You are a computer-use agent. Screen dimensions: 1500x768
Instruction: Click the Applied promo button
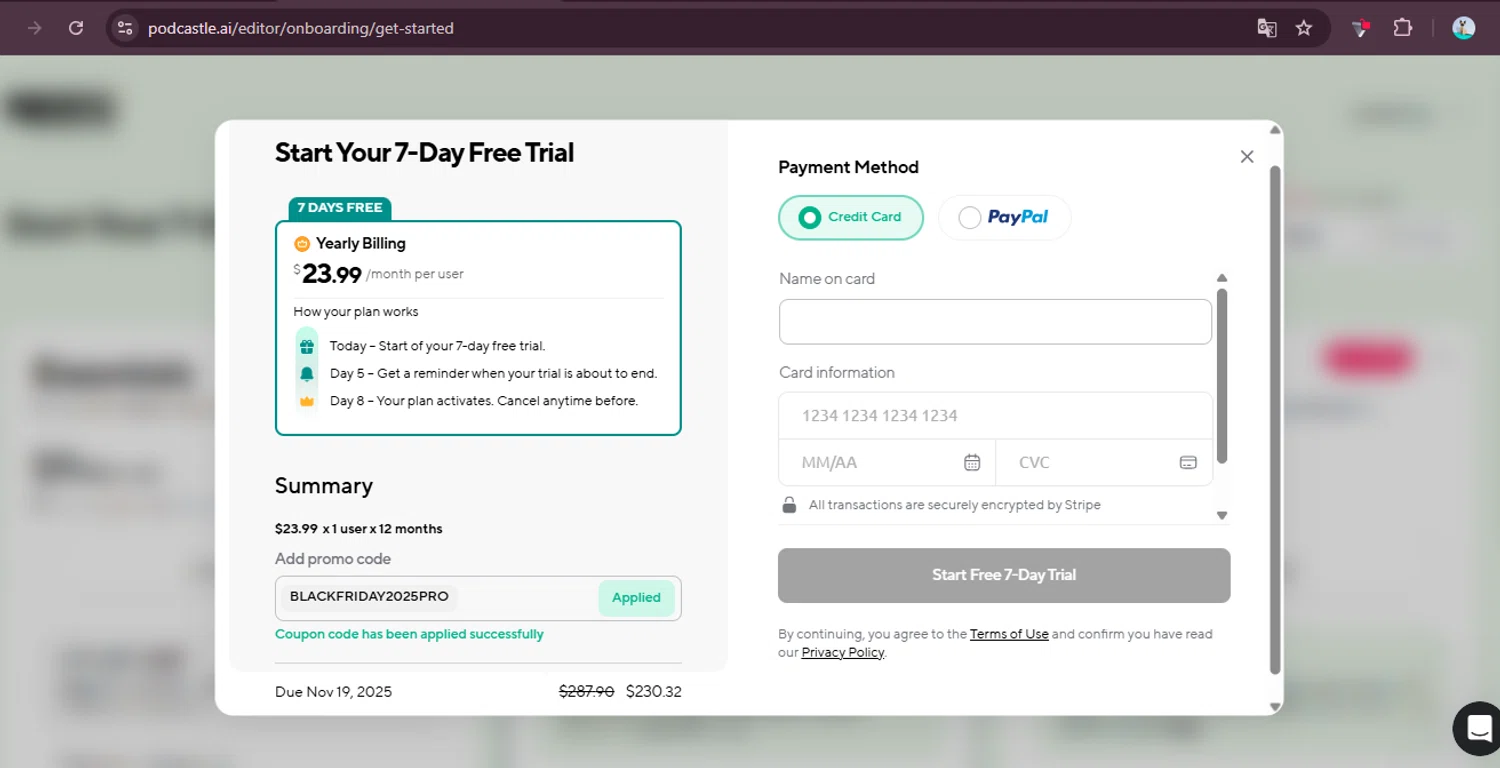pos(636,598)
